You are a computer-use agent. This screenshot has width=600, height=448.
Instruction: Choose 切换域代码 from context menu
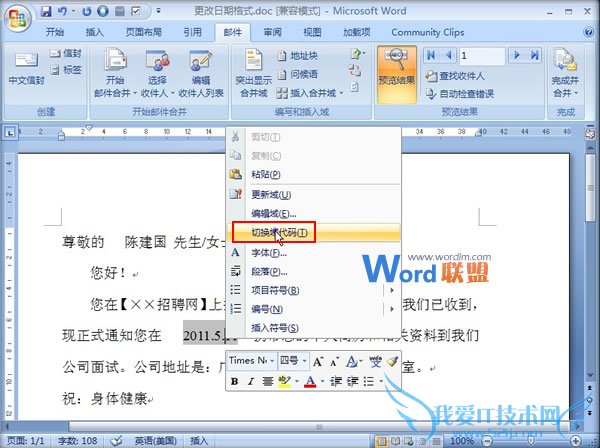(x=314, y=232)
